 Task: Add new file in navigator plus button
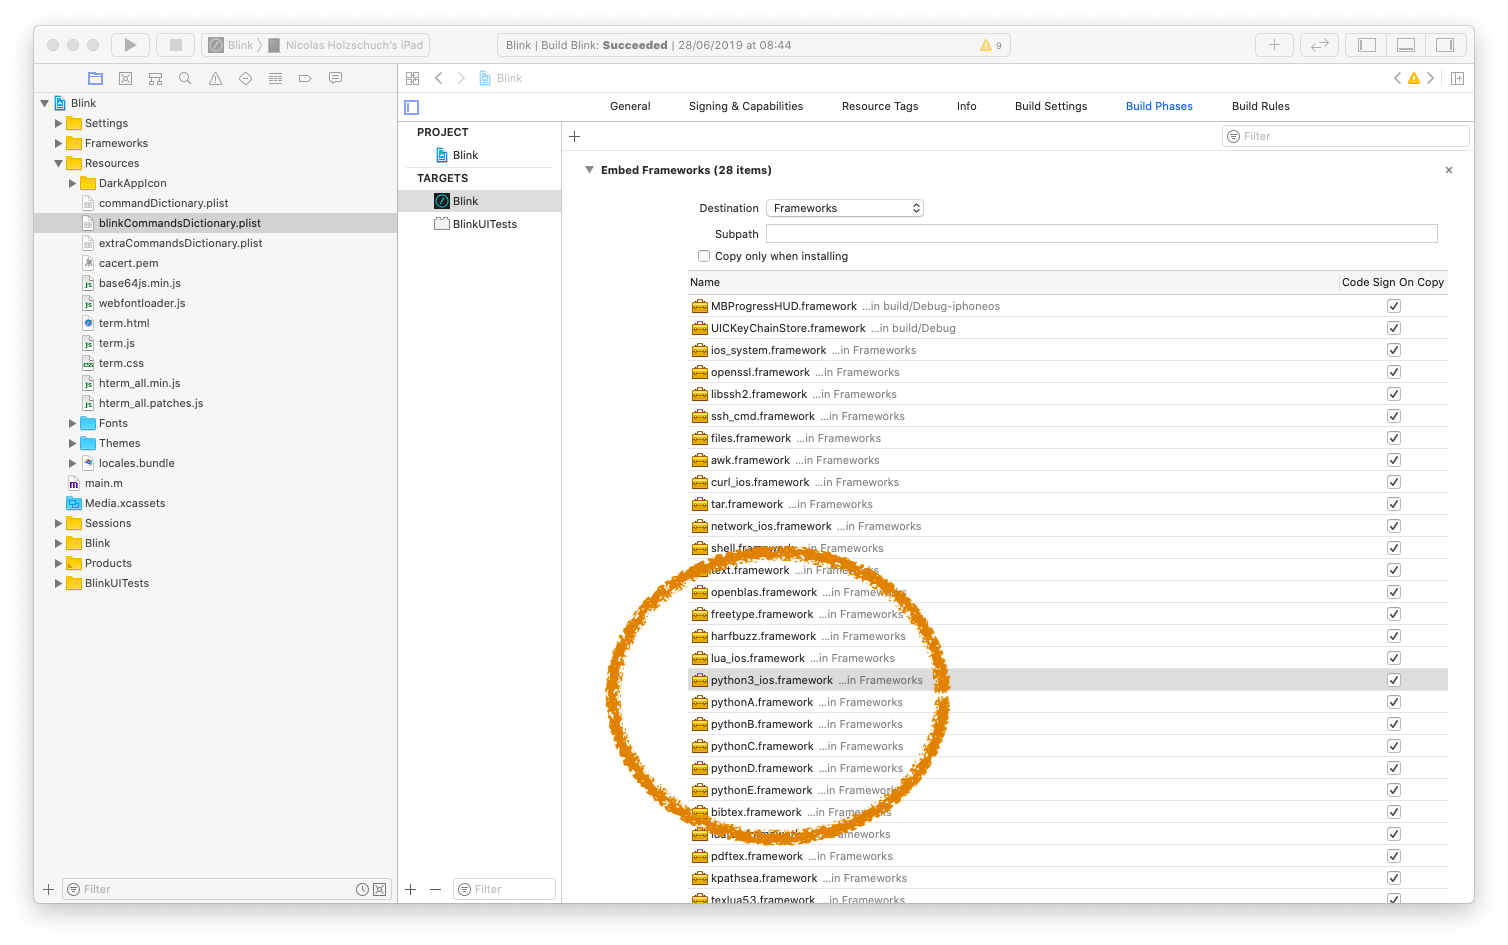tap(48, 889)
